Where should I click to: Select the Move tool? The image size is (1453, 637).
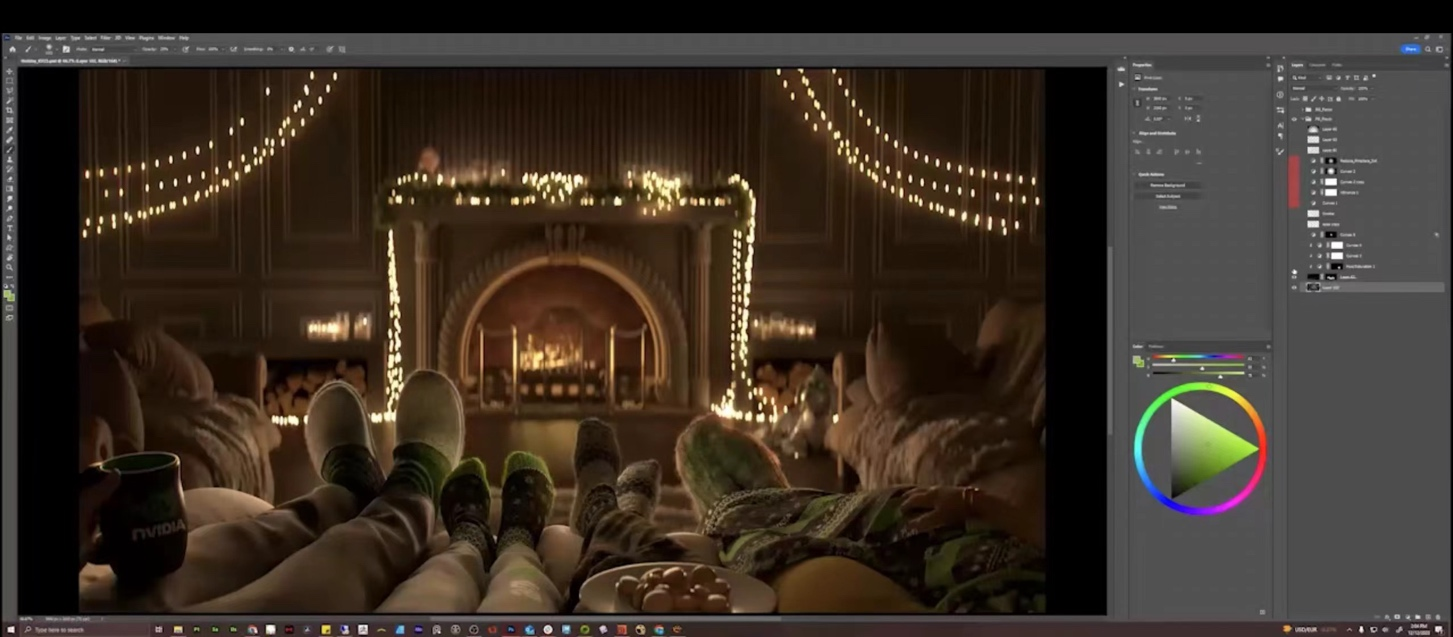[x=8, y=71]
